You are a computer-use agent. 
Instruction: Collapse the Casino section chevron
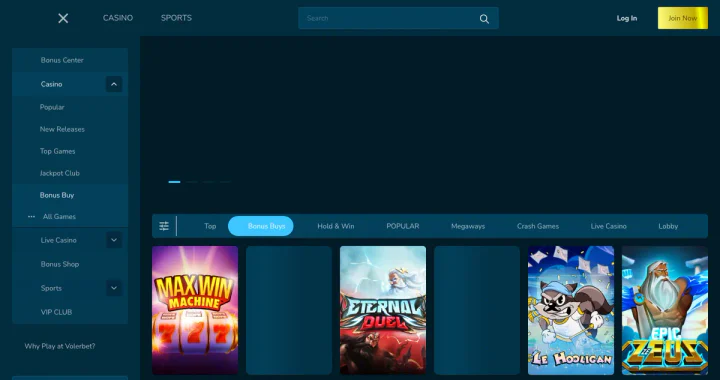(x=114, y=84)
